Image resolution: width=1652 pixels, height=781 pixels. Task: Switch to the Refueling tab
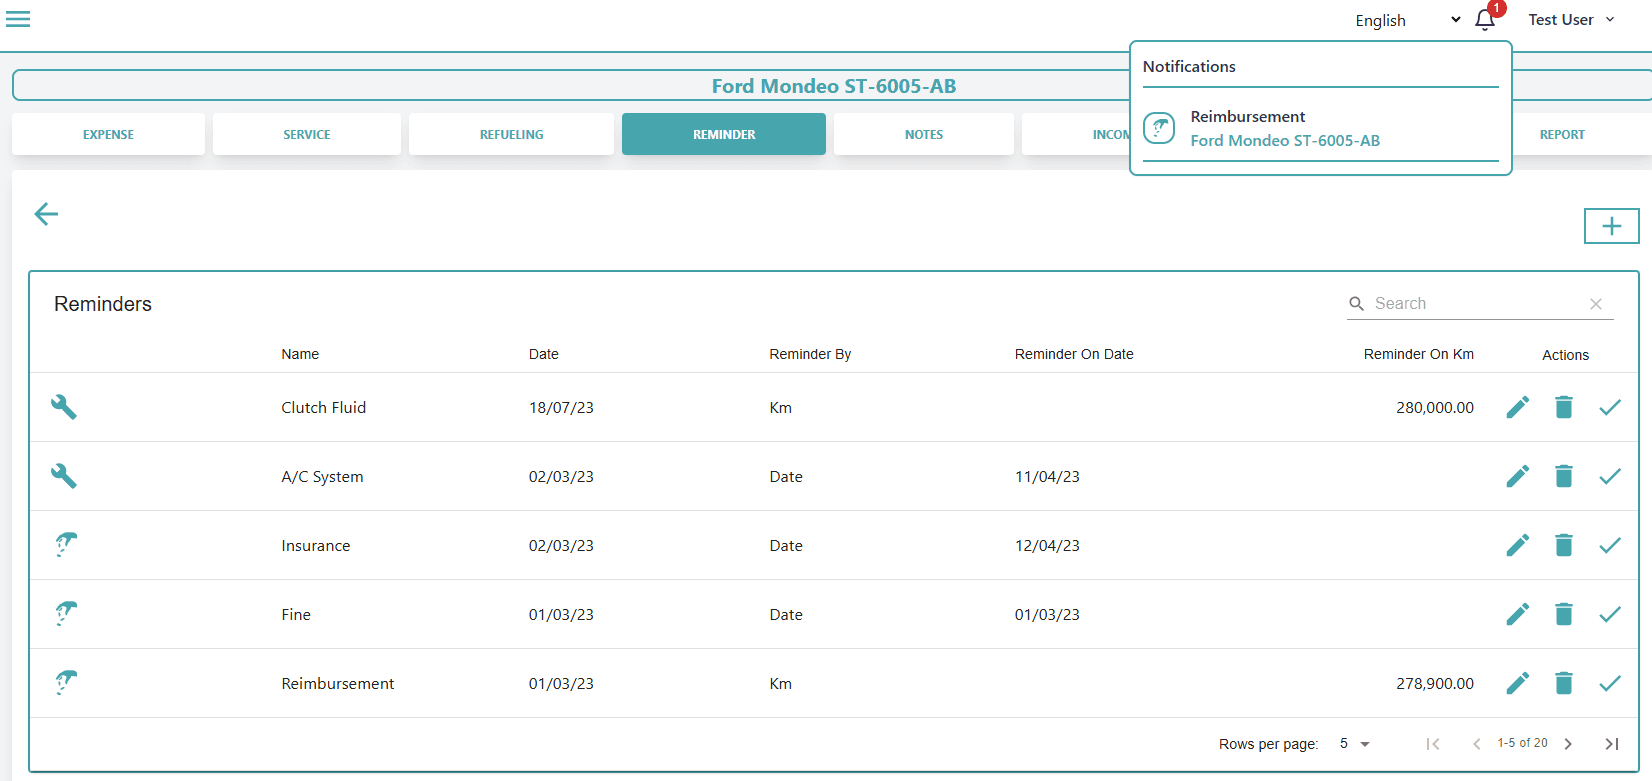[x=511, y=134]
